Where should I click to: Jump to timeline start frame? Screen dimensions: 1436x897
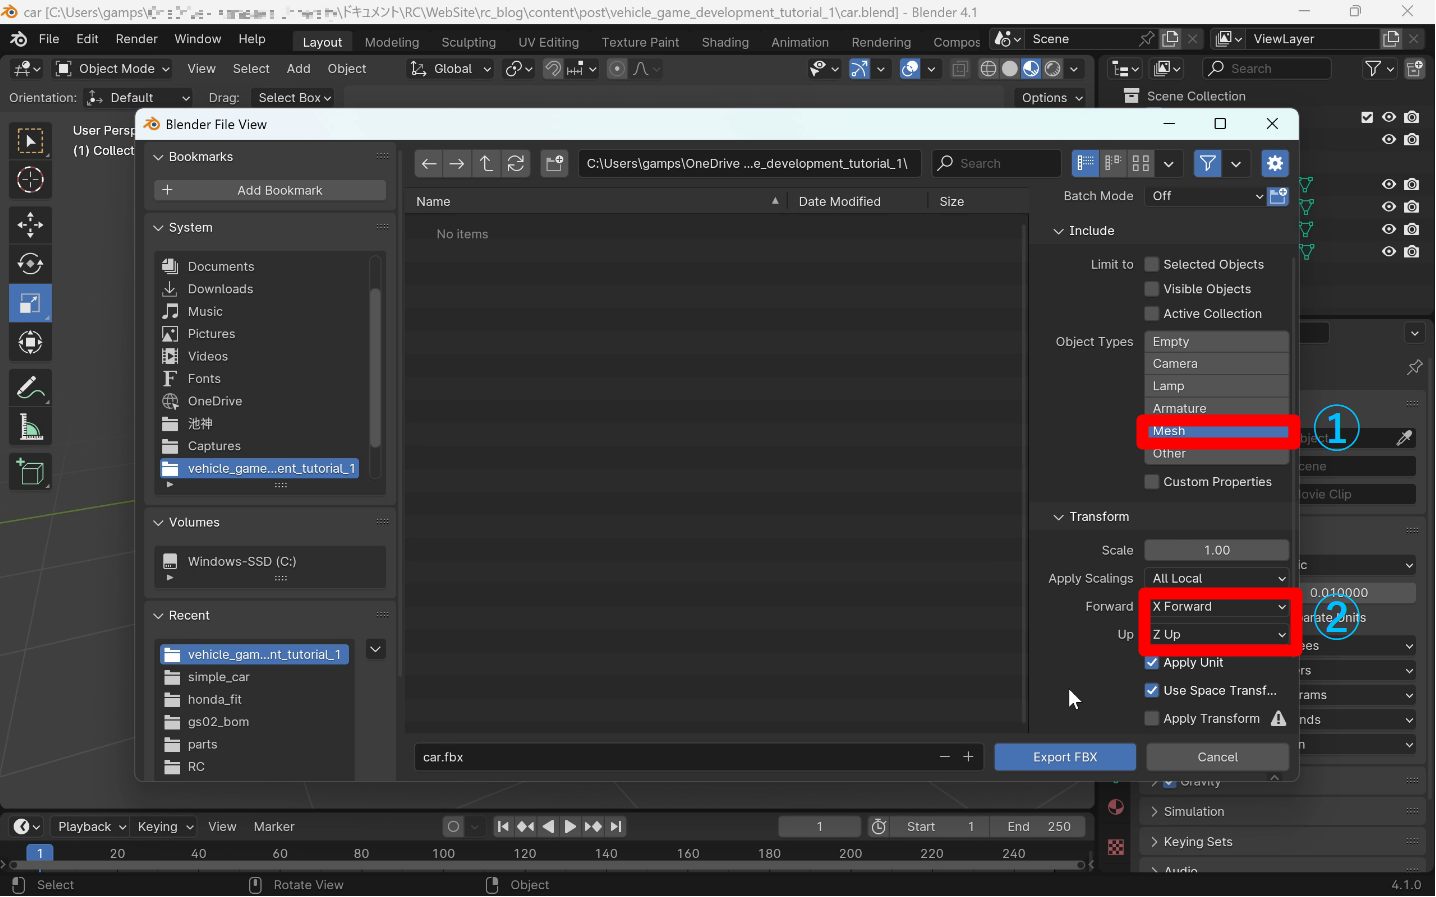(503, 826)
